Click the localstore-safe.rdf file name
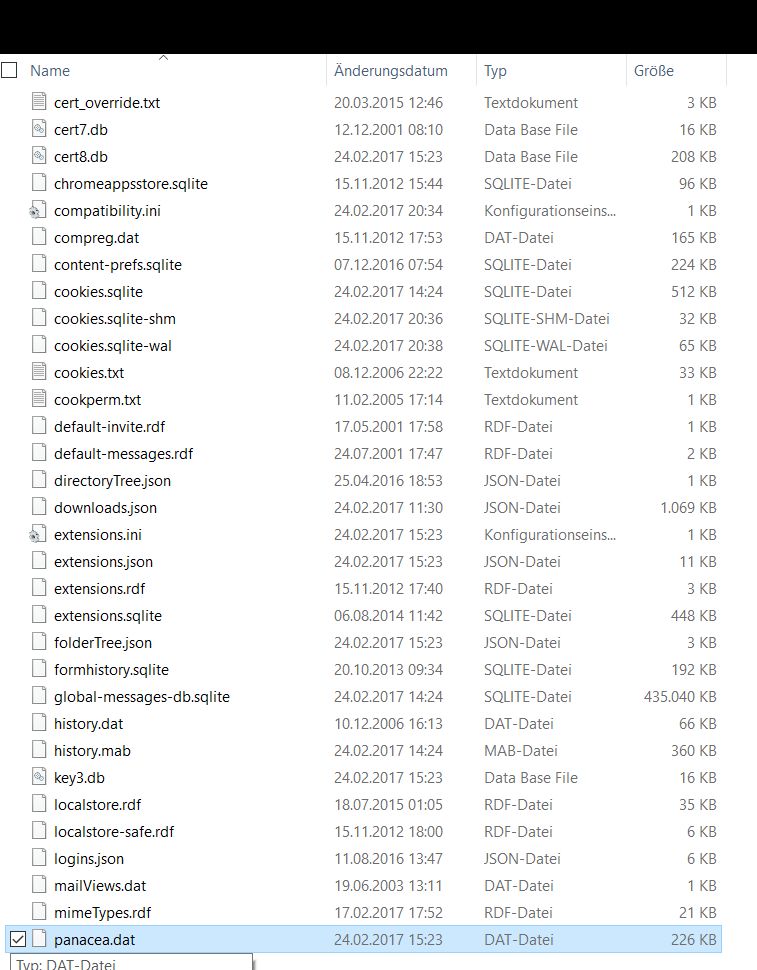 click(114, 831)
